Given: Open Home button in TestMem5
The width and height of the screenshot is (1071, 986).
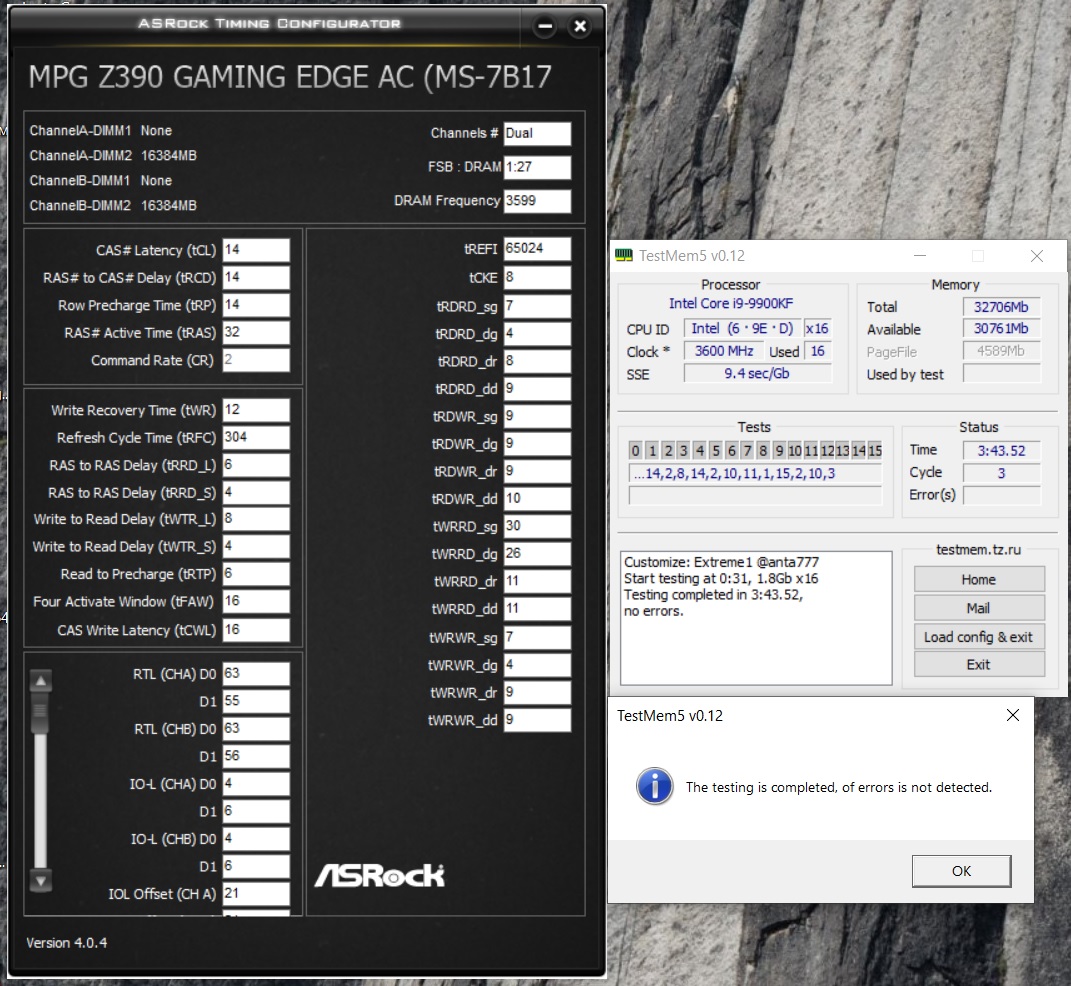Looking at the screenshot, I should click(x=979, y=579).
